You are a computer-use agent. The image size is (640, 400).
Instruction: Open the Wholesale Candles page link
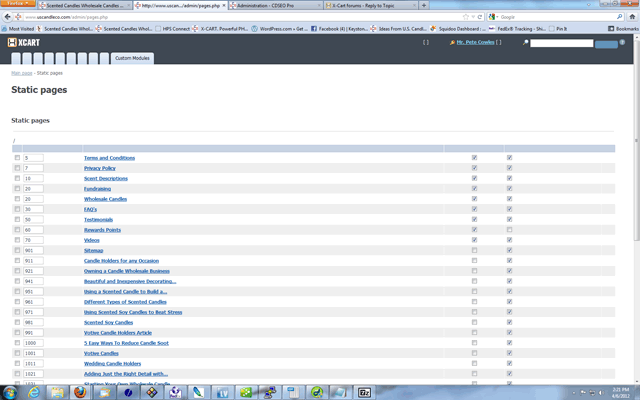[105, 199]
